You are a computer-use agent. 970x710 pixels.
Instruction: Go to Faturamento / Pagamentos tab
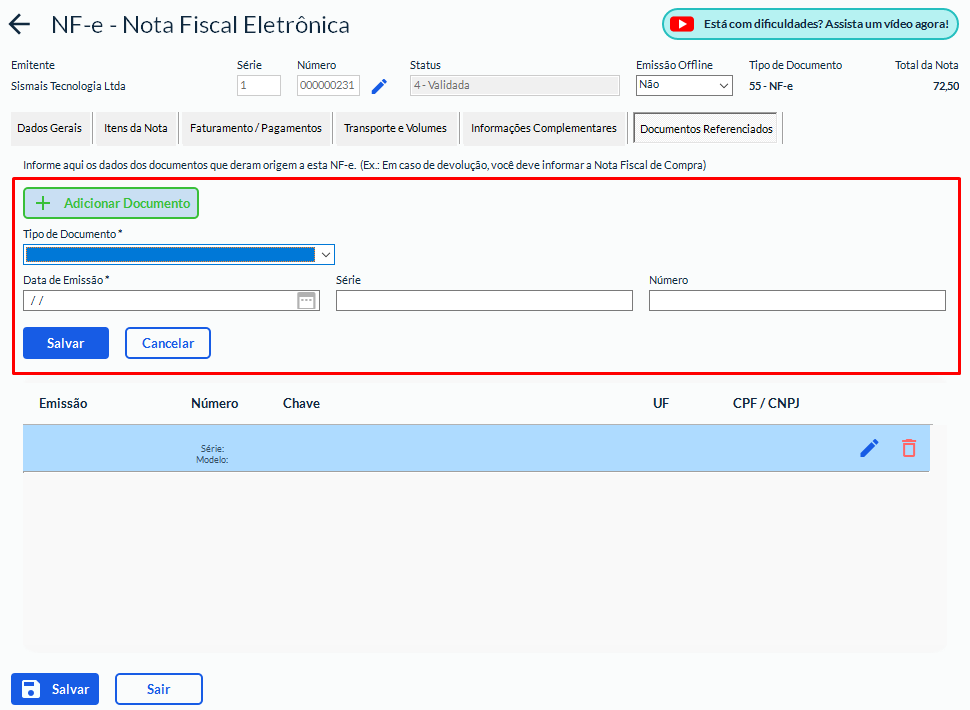click(x=256, y=129)
